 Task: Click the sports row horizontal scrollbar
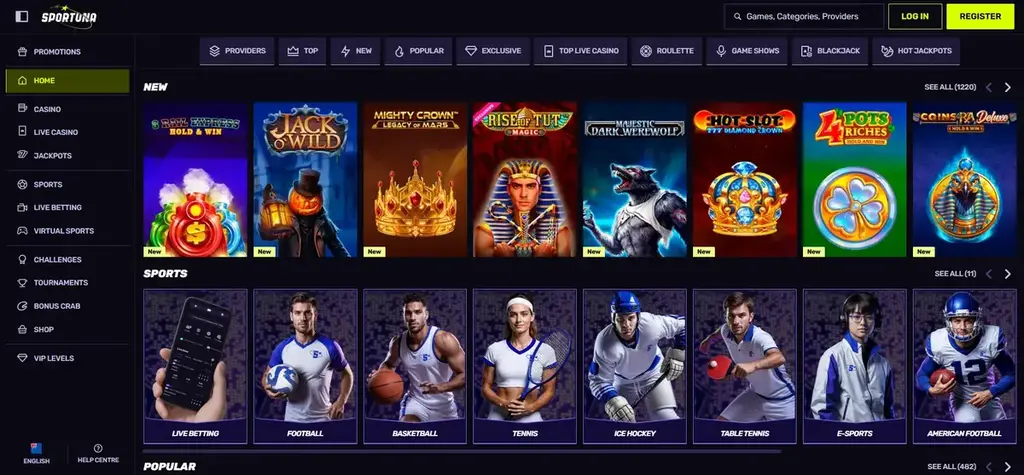pos(462,451)
